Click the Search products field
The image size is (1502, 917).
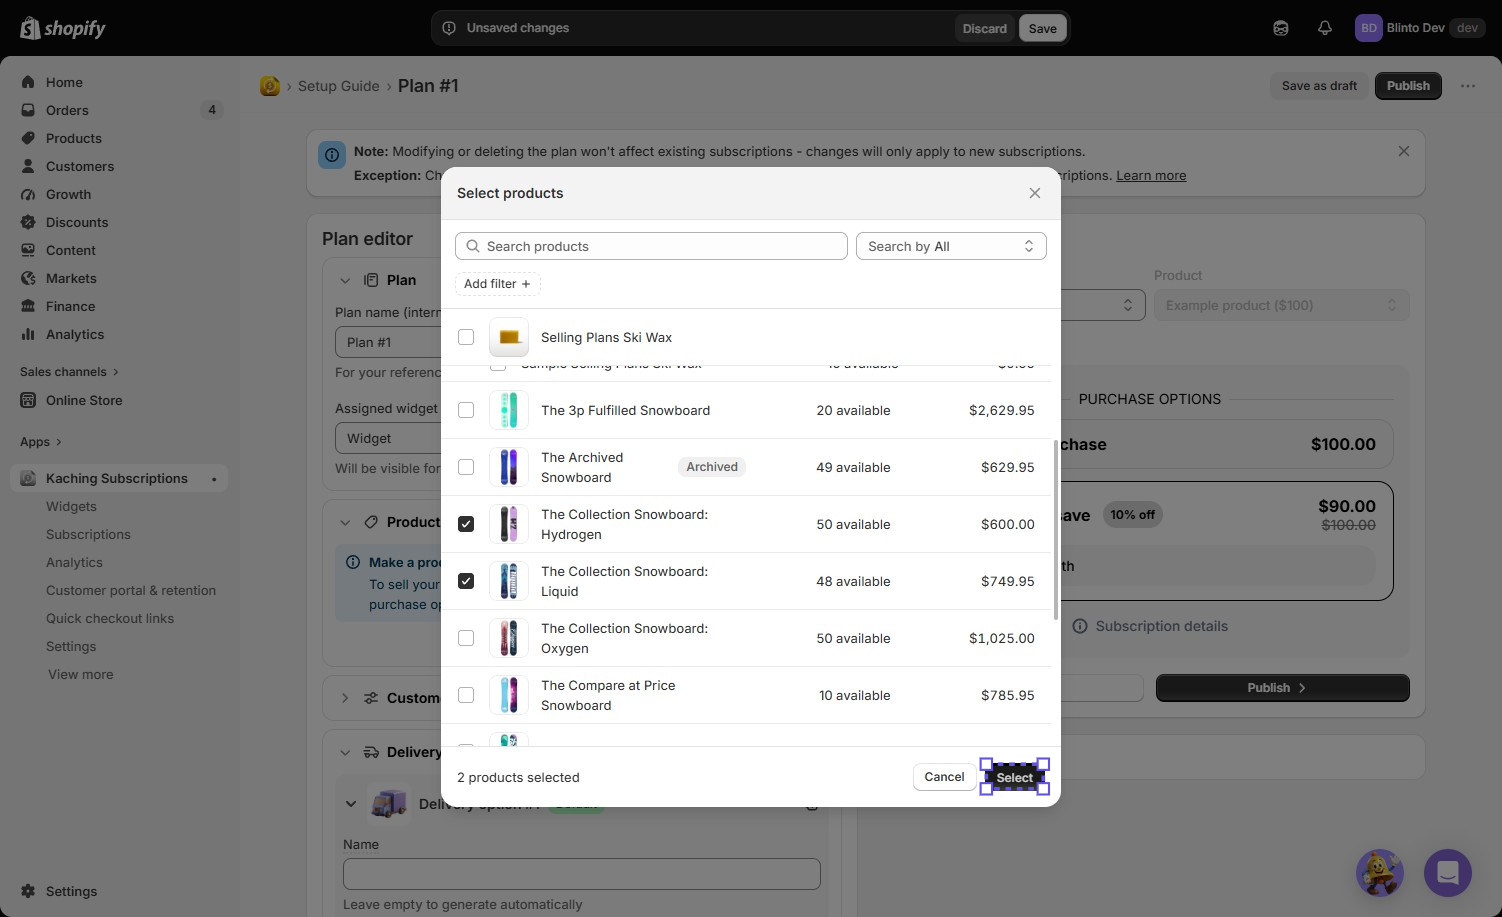(651, 246)
